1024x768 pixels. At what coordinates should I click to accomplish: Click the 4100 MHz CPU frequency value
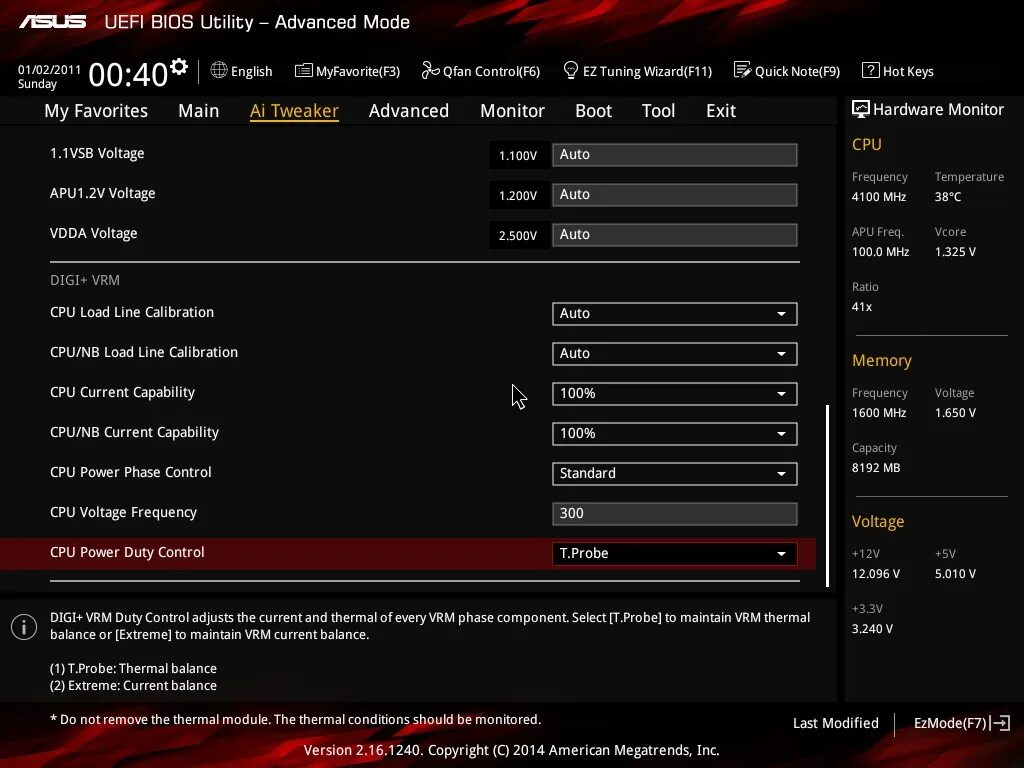point(878,197)
